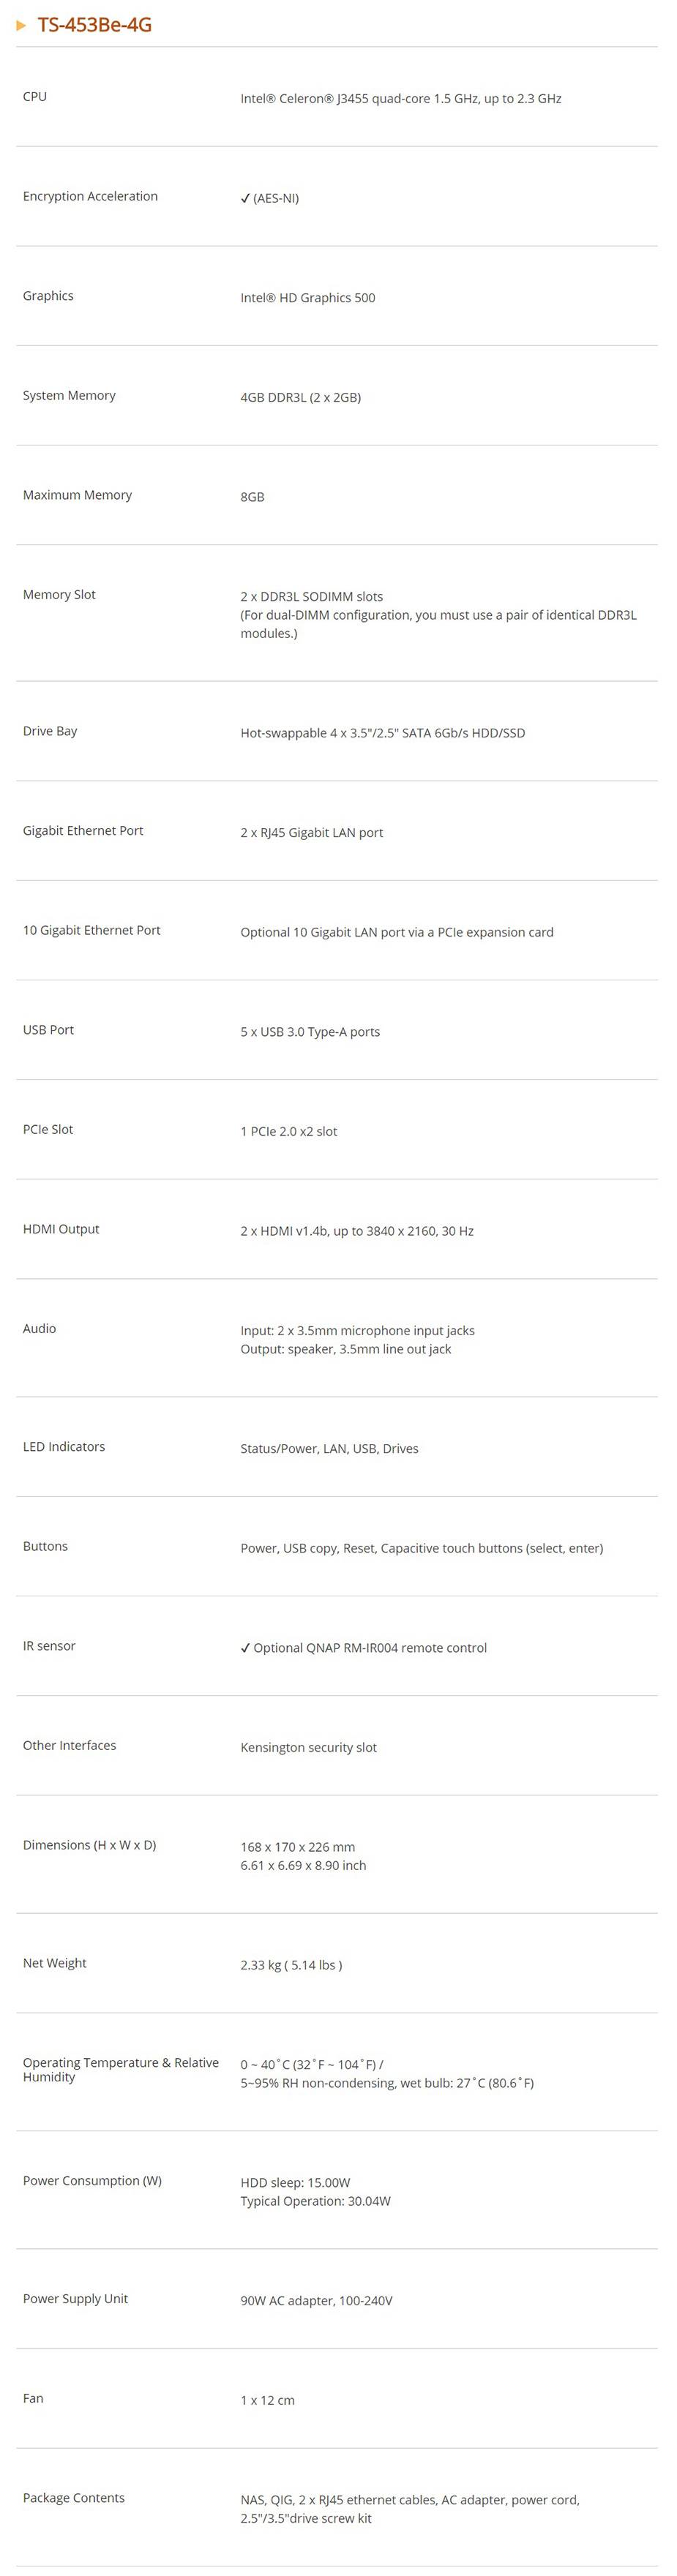Select the Kensington security slot text
The height and width of the screenshot is (2576, 677).
[x=308, y=1748]
